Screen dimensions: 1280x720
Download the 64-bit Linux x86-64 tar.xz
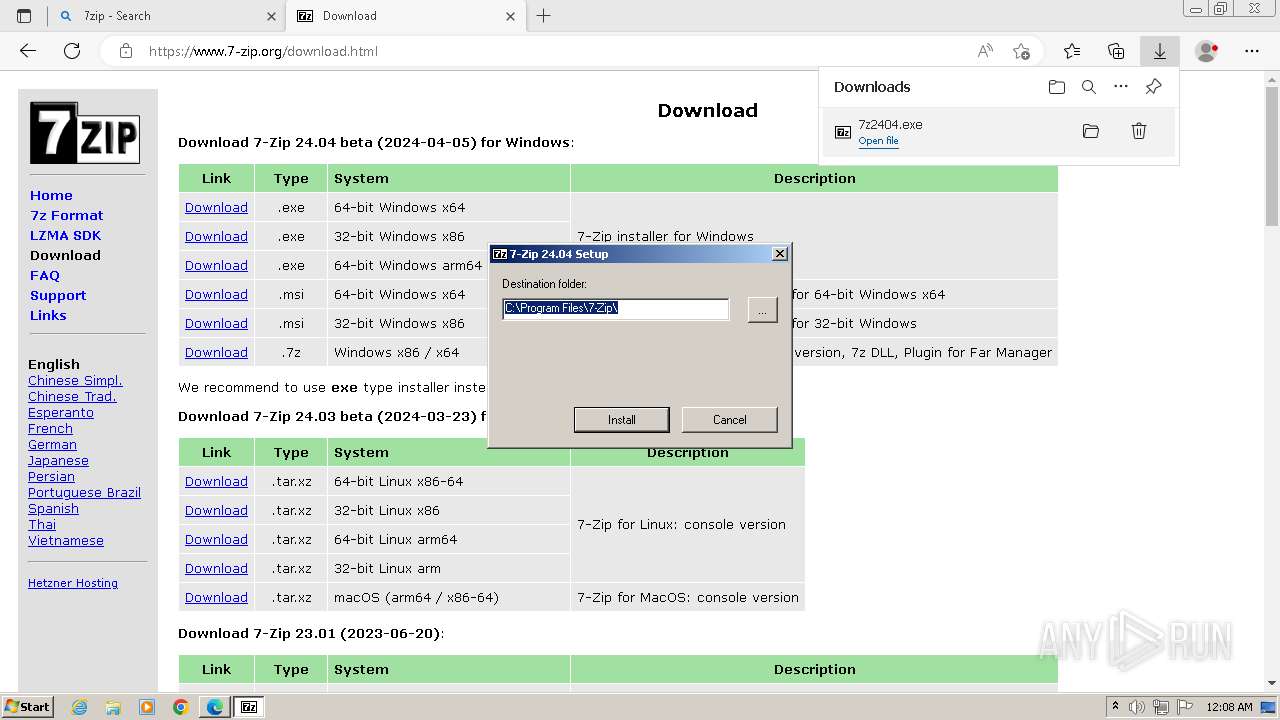[x=216, y=481]
